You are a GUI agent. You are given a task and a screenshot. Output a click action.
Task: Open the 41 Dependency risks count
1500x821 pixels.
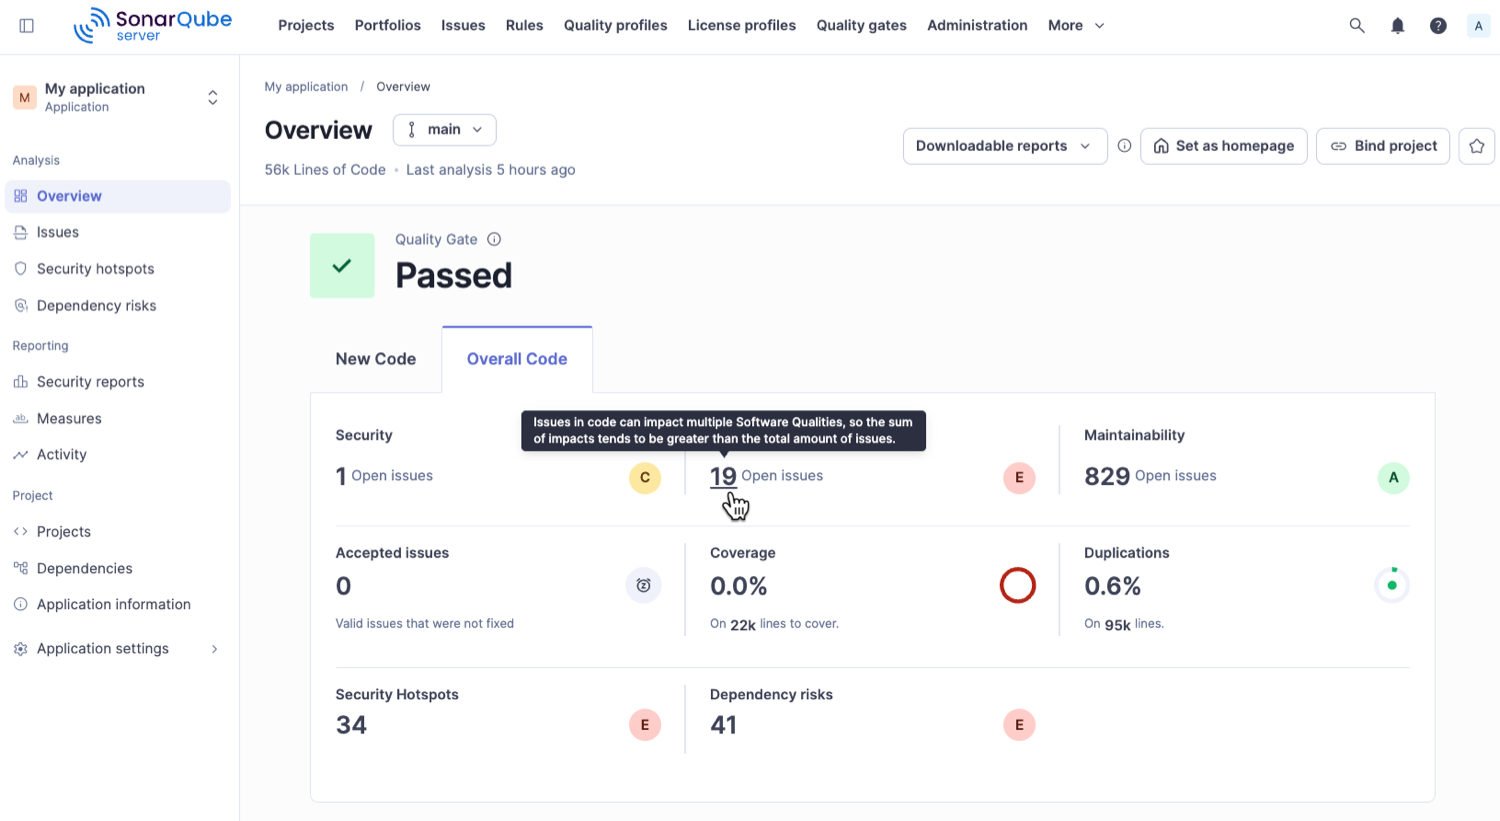pos(724,725)
